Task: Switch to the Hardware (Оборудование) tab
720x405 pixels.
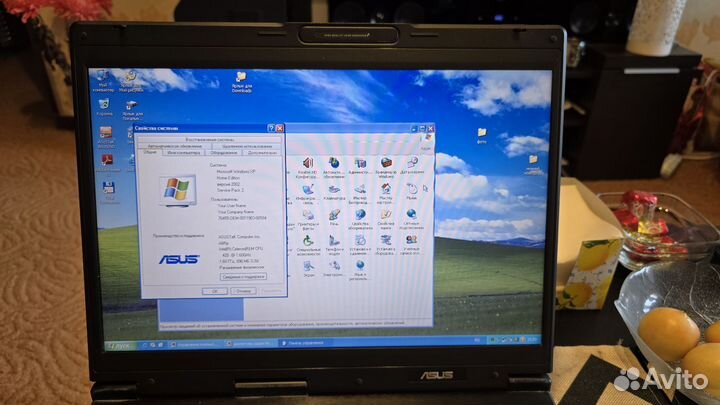Action: pos(224,152)
